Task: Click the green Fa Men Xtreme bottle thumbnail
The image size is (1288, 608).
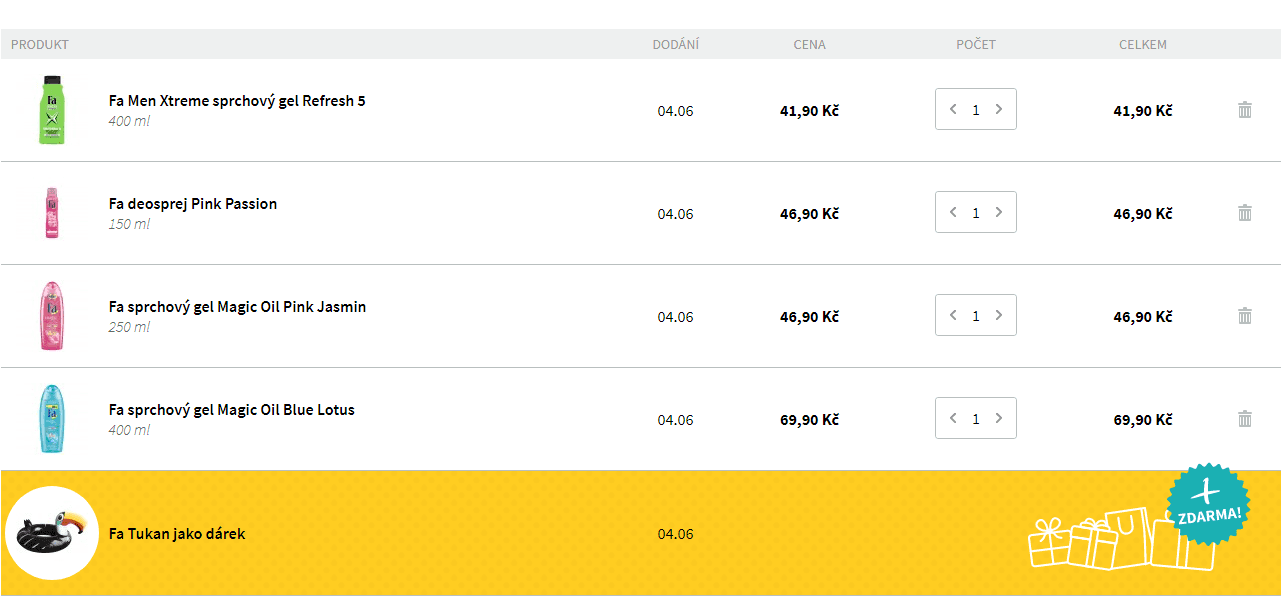Action: [52, 110]
